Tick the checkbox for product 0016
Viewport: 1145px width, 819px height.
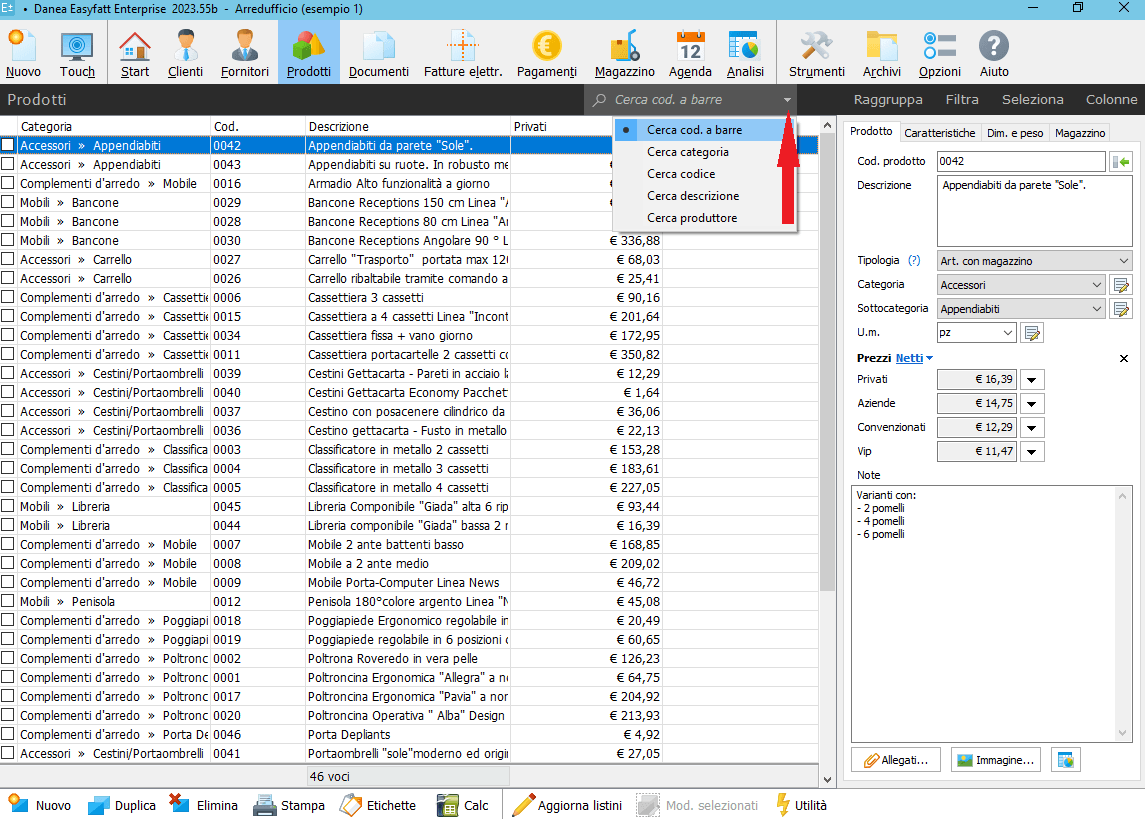tap(7, 183)
